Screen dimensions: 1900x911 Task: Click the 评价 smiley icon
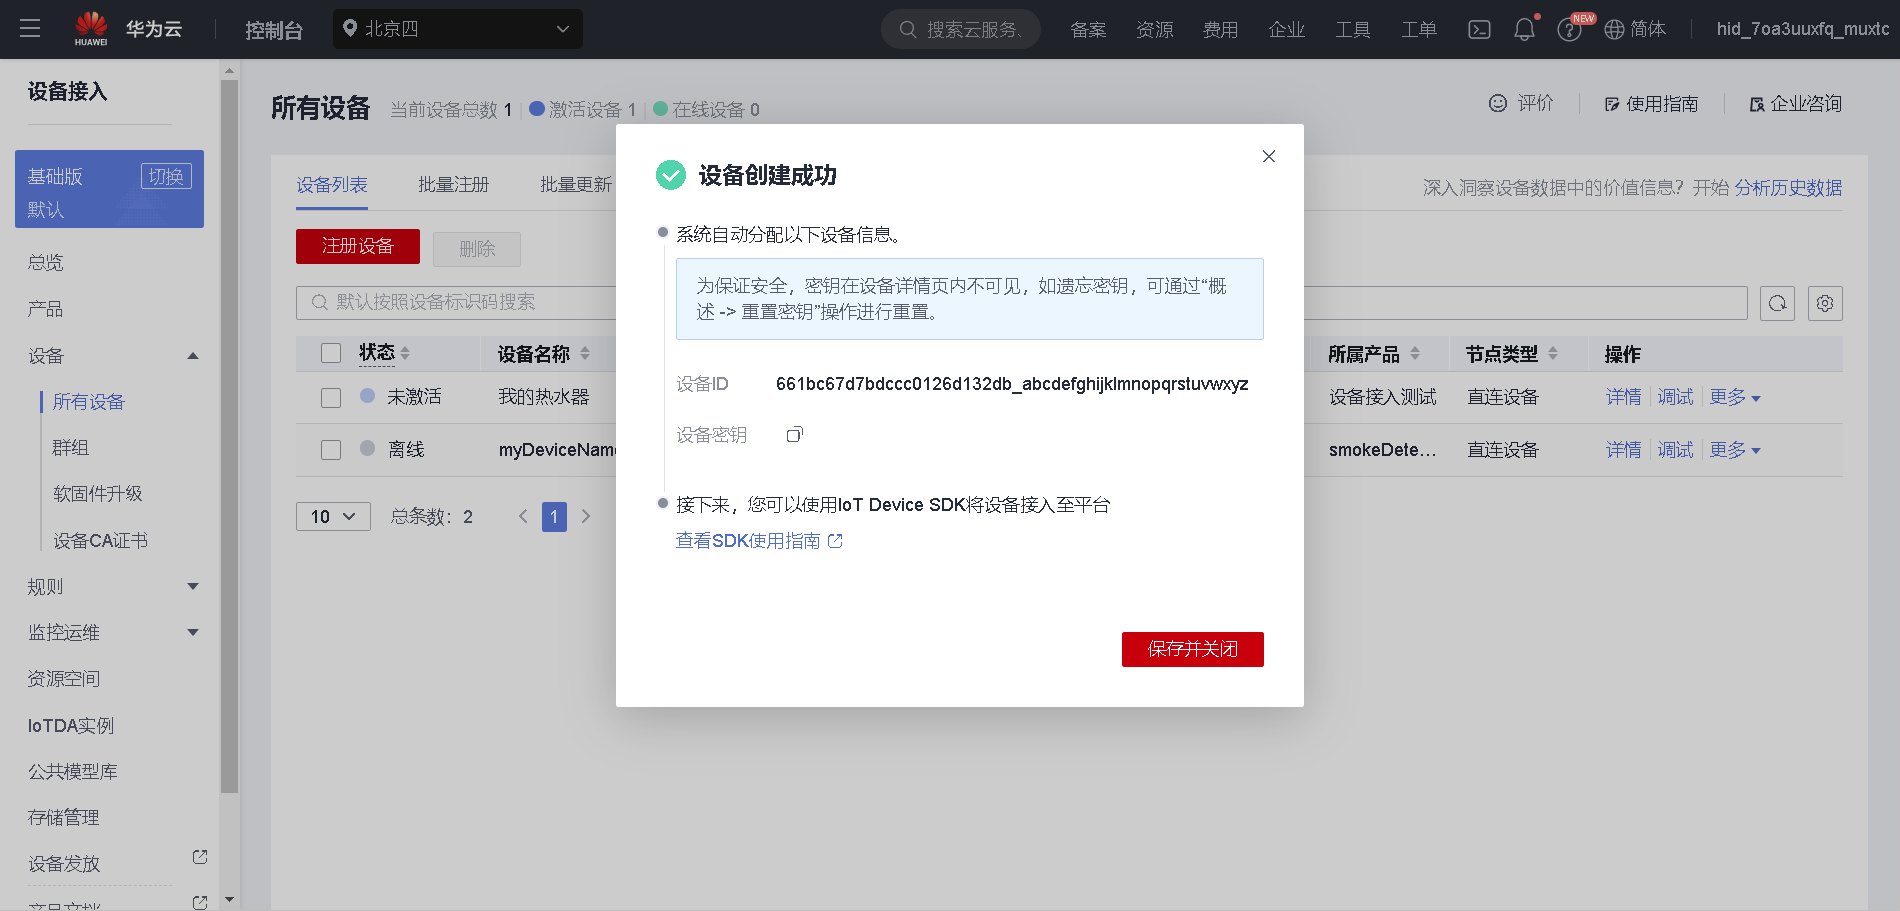[1497, 103]
